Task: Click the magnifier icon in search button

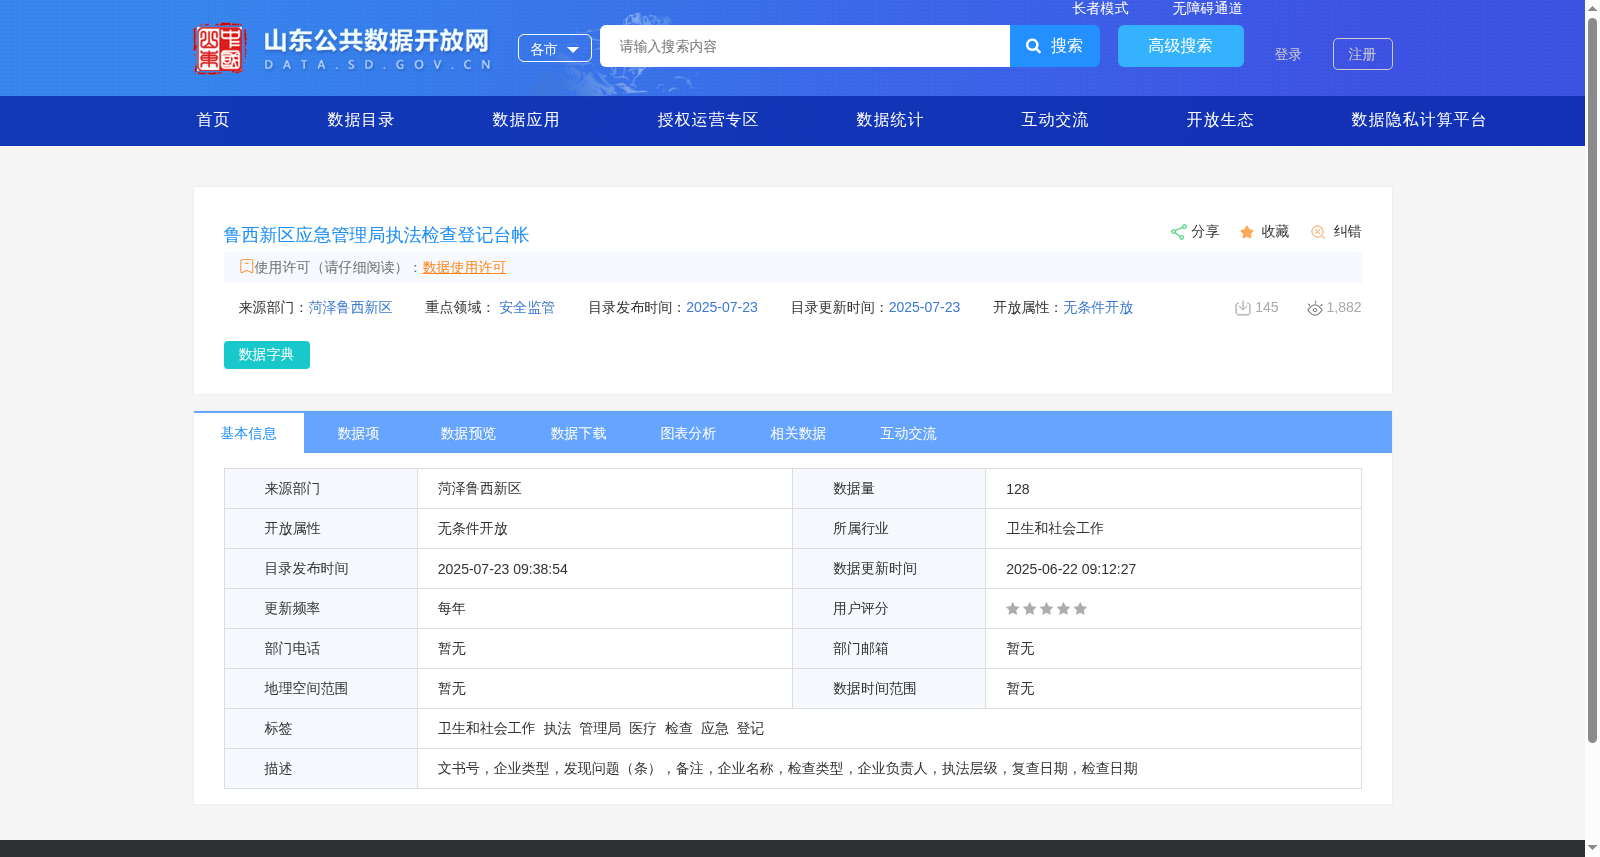Action: pyautogui.click(x=1034, y=46)
